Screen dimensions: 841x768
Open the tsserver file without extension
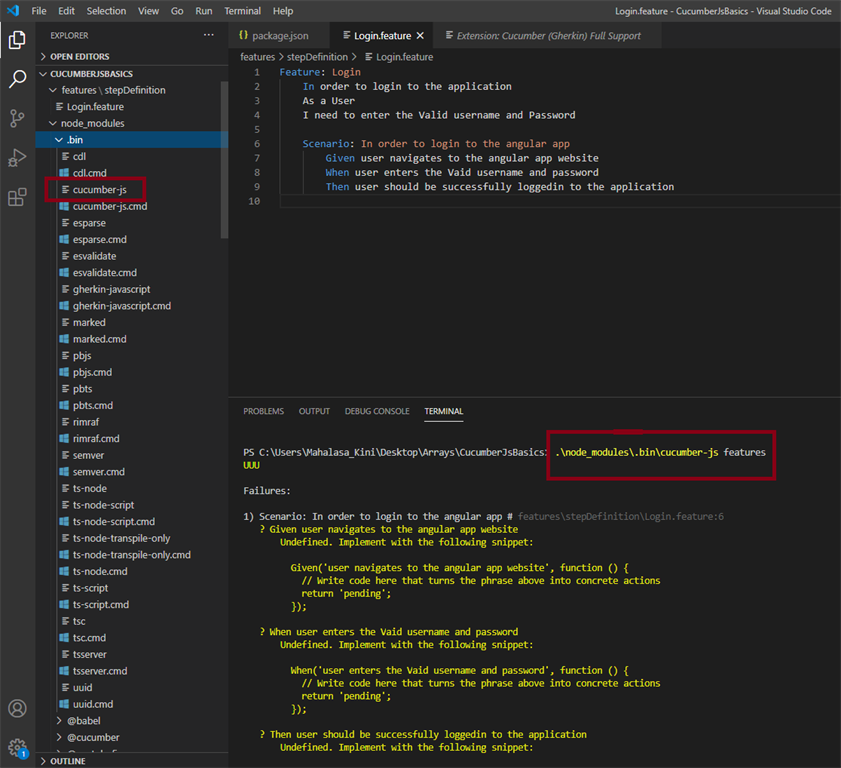(132, 654)
